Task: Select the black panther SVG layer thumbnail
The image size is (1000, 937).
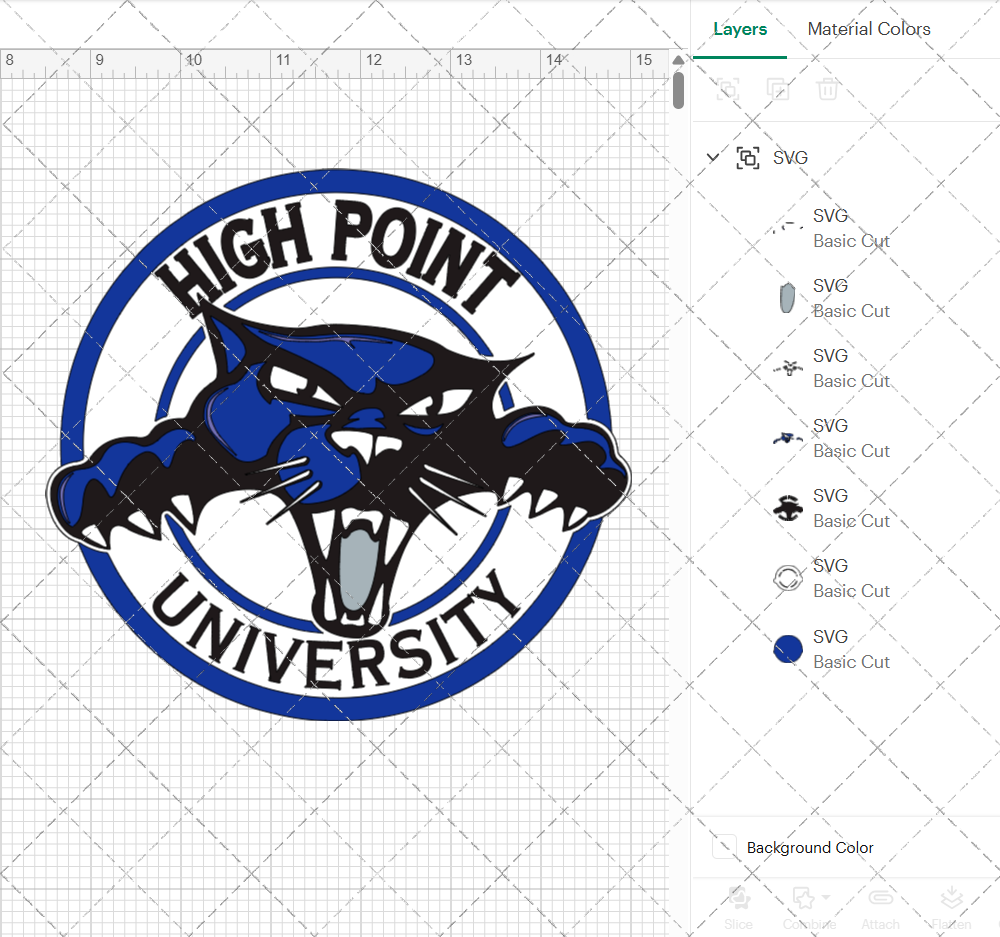Action: (788, 508)
